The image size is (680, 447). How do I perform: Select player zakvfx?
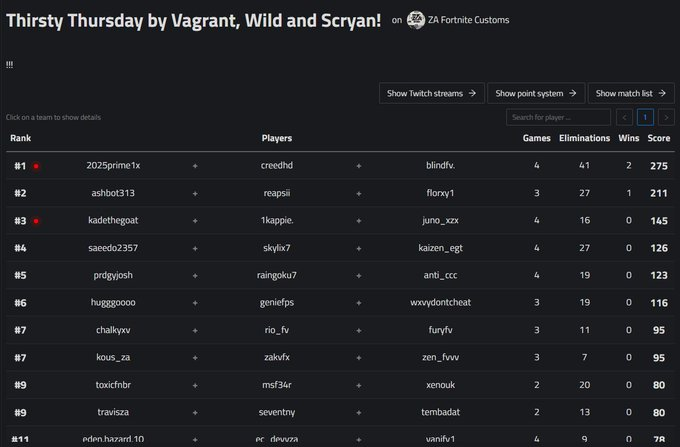point(277,357)
